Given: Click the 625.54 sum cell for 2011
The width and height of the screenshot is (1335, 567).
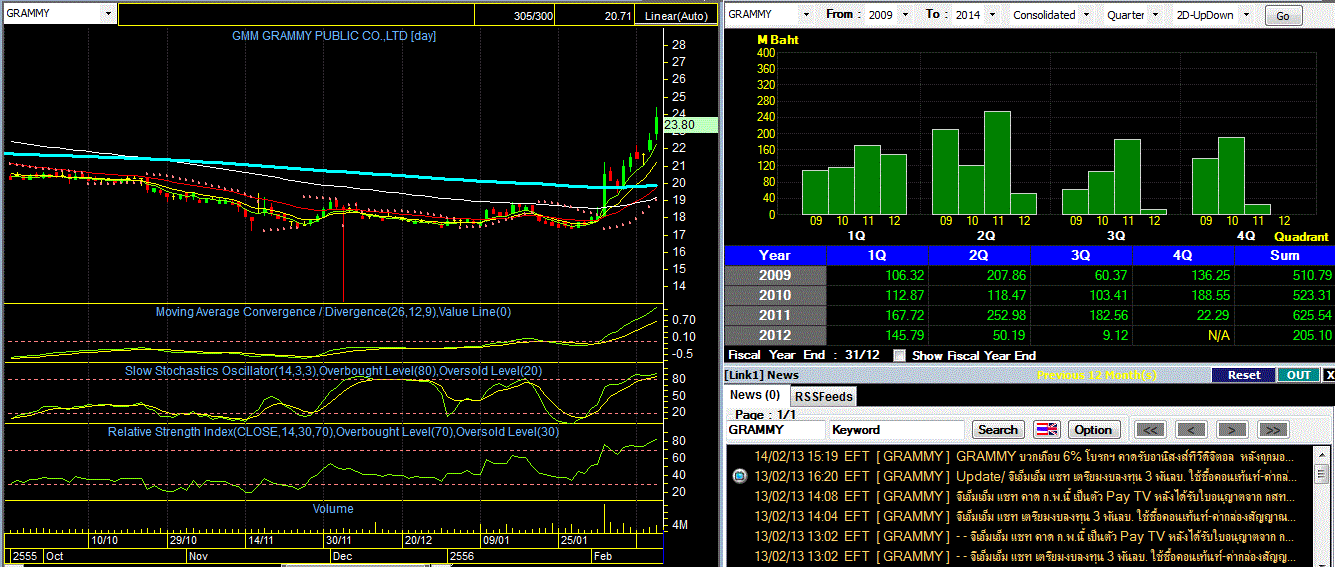Looking at the screenshot, I should point(1285,315).
